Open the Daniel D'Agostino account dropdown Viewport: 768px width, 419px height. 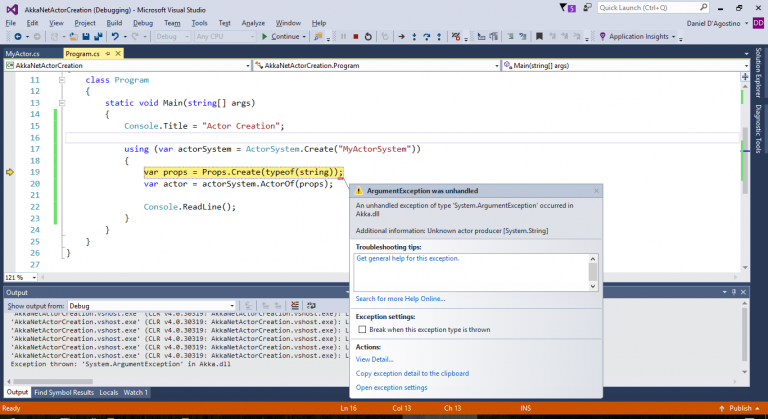[746, 23]
